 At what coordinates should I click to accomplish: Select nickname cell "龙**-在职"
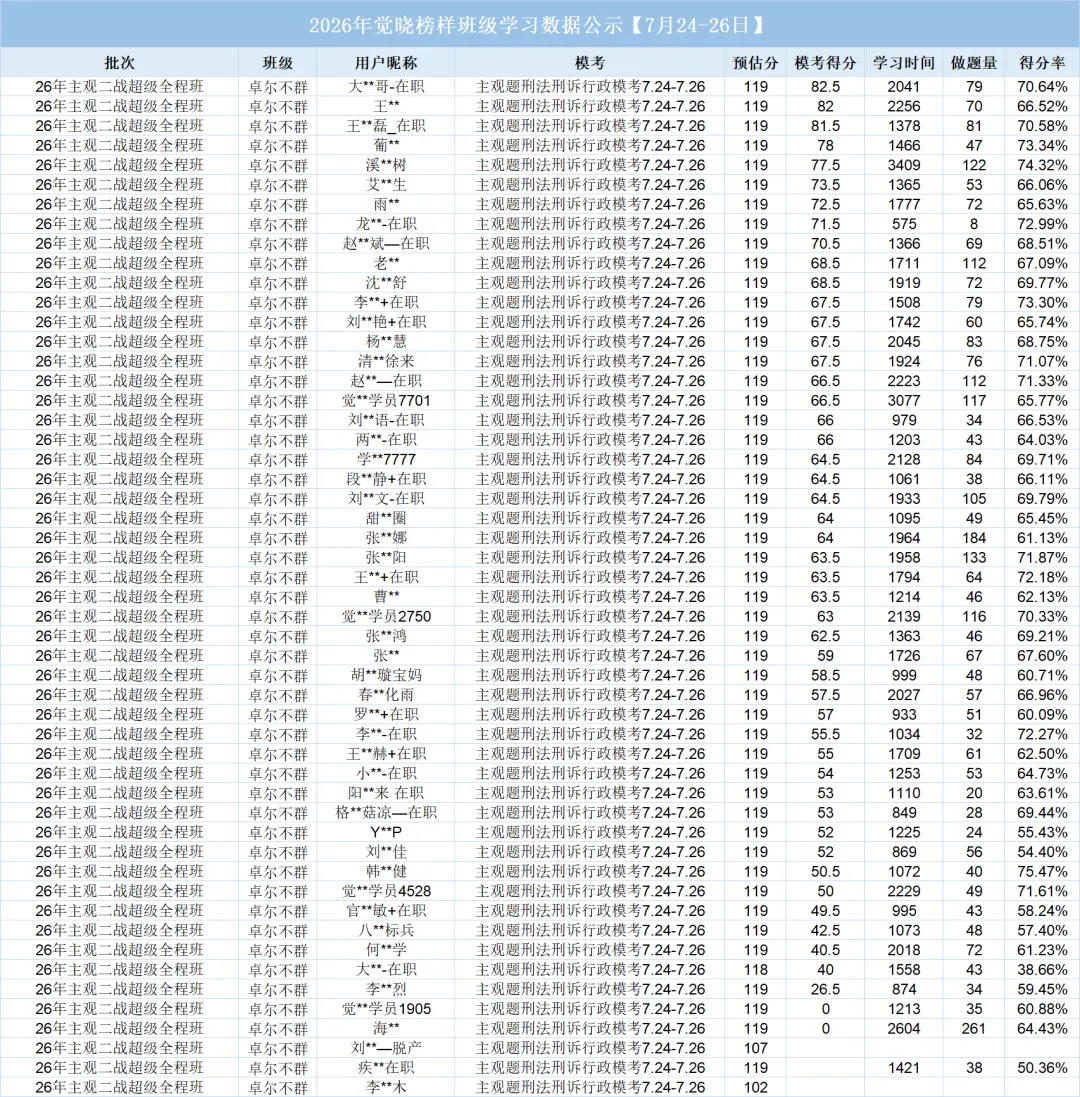pyautogui.click(x=386, y=224)
